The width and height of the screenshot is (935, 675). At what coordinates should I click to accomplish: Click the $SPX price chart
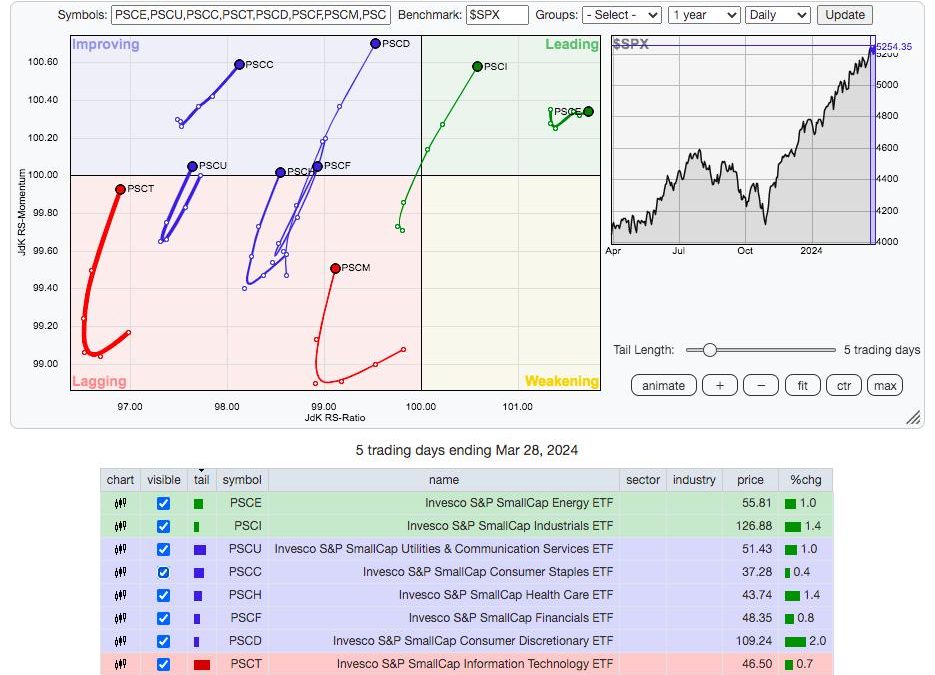(x=743, y=140)
